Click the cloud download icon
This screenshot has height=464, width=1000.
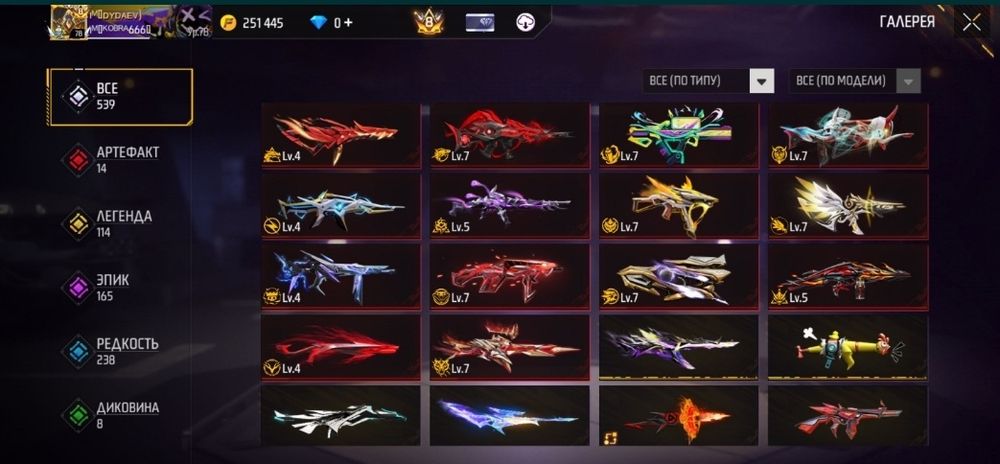tap(525, 23)
